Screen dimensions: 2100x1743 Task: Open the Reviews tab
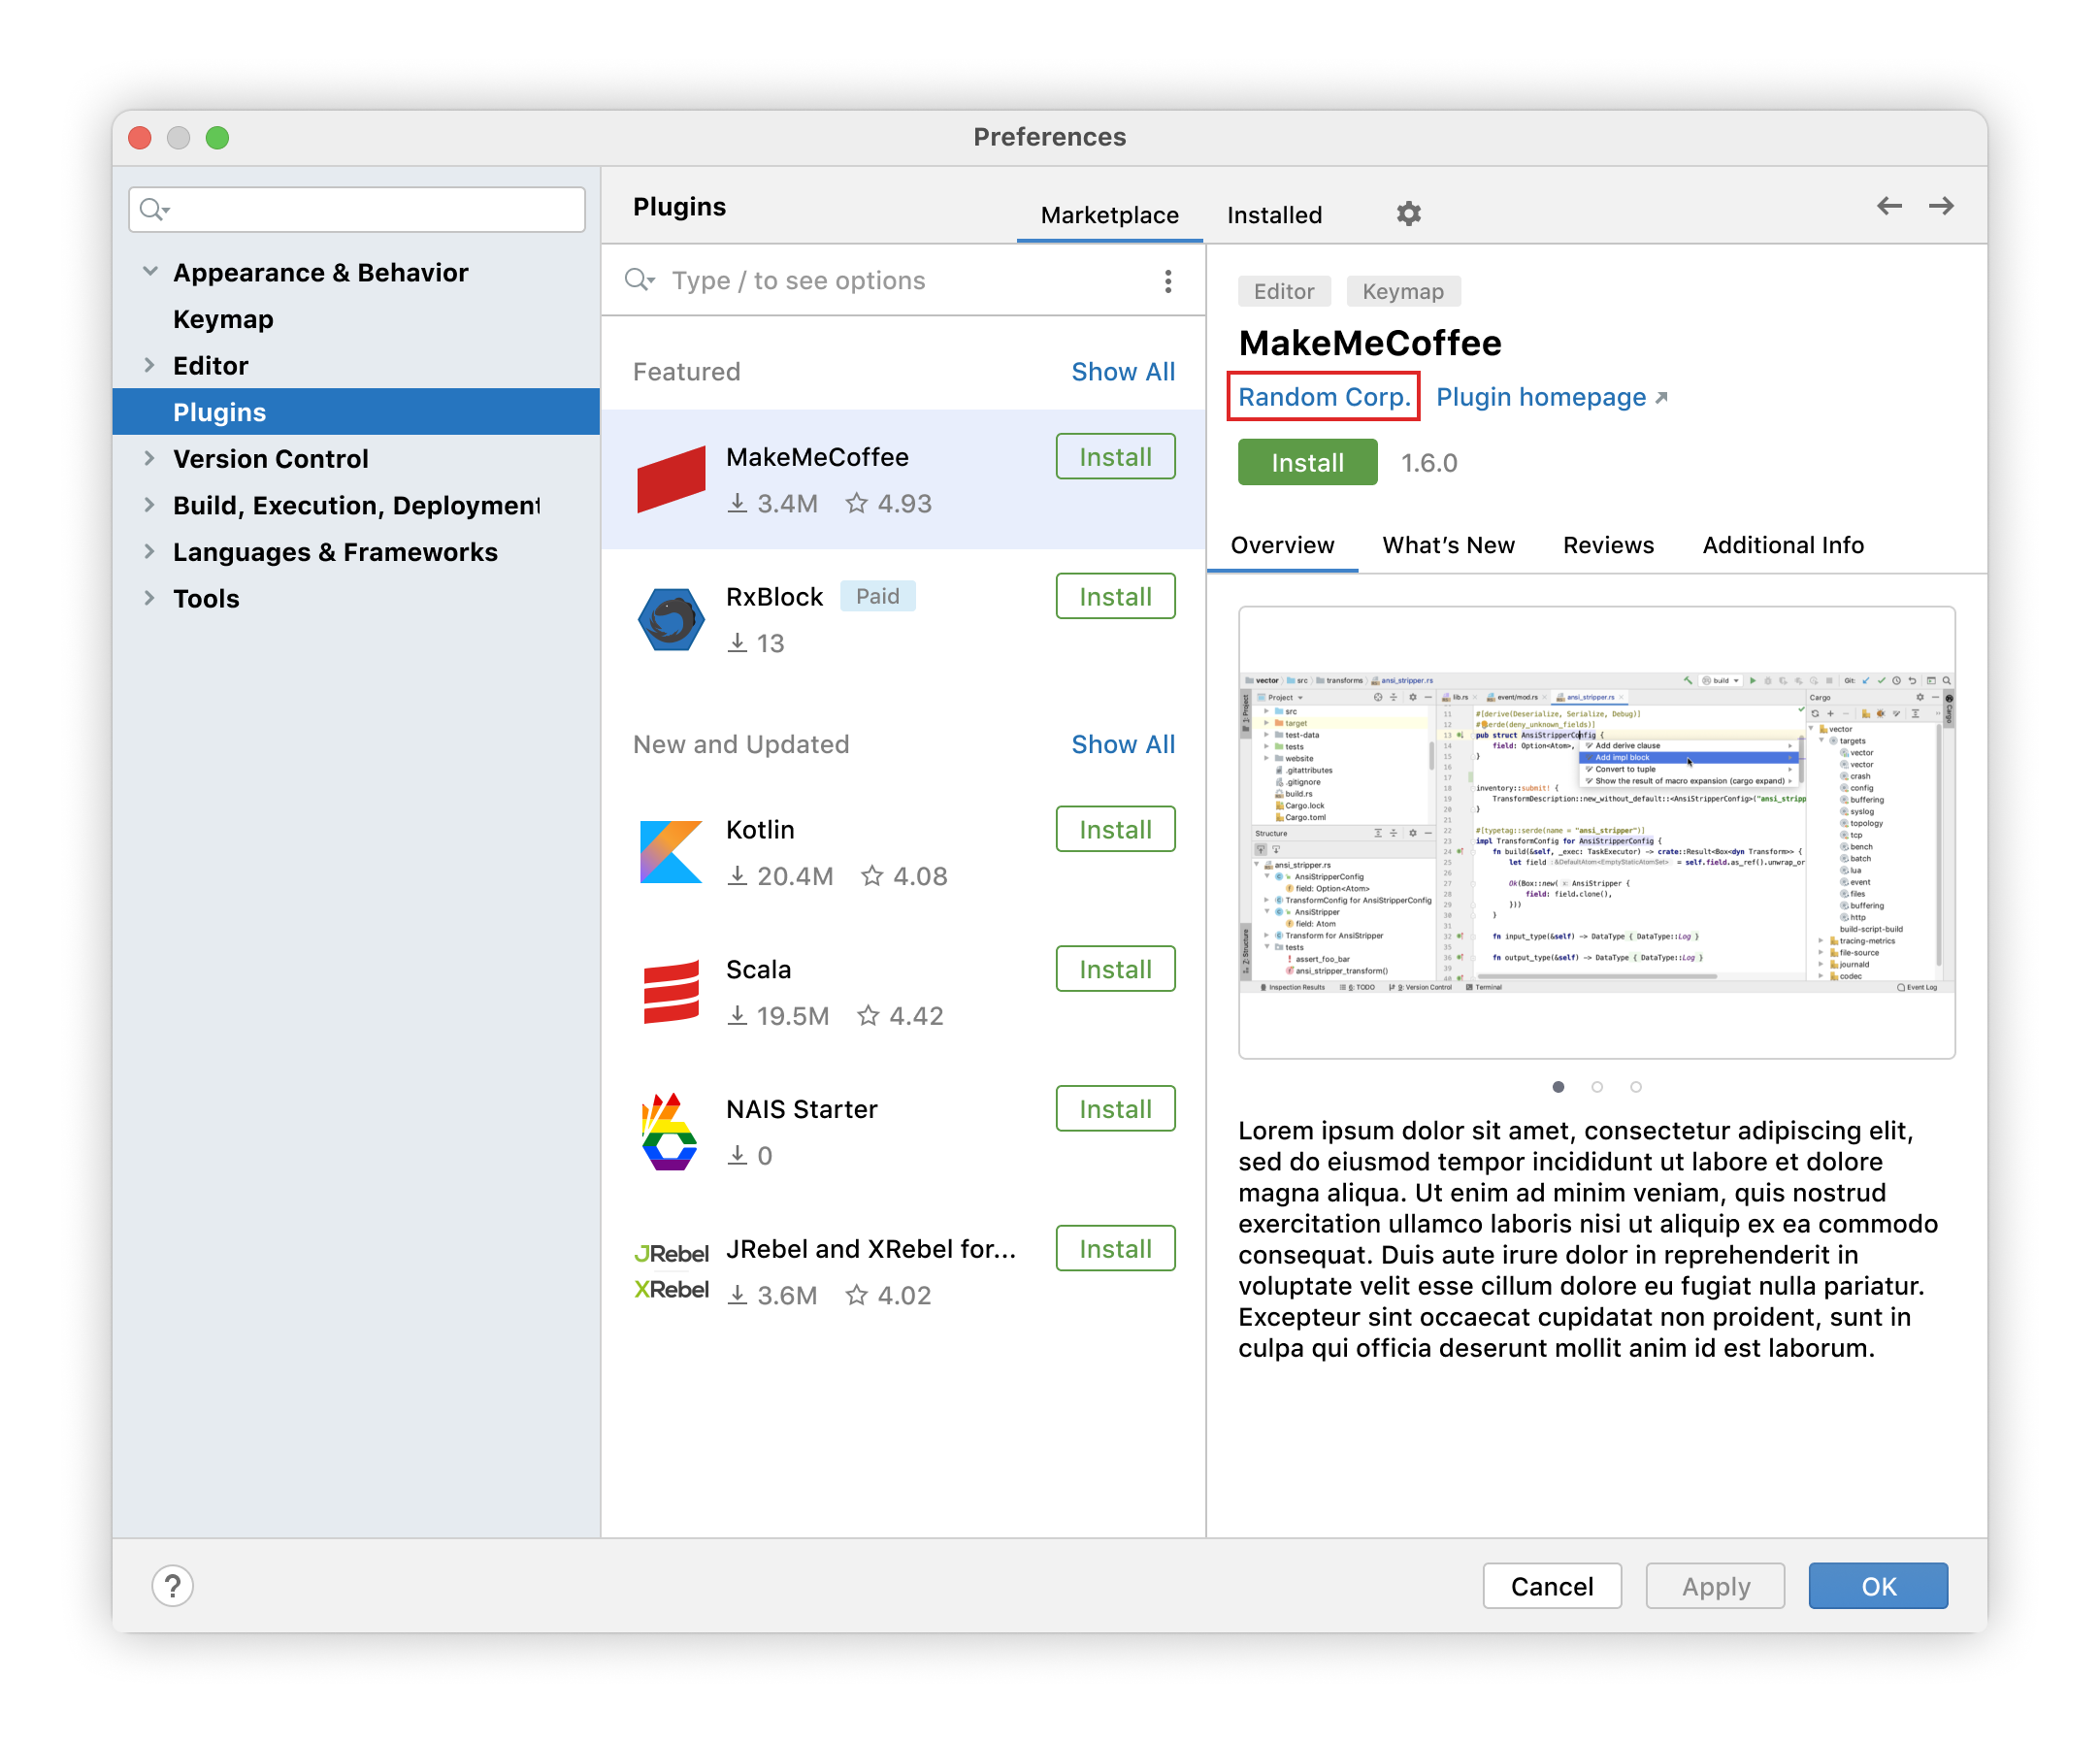coord(1608,545)
